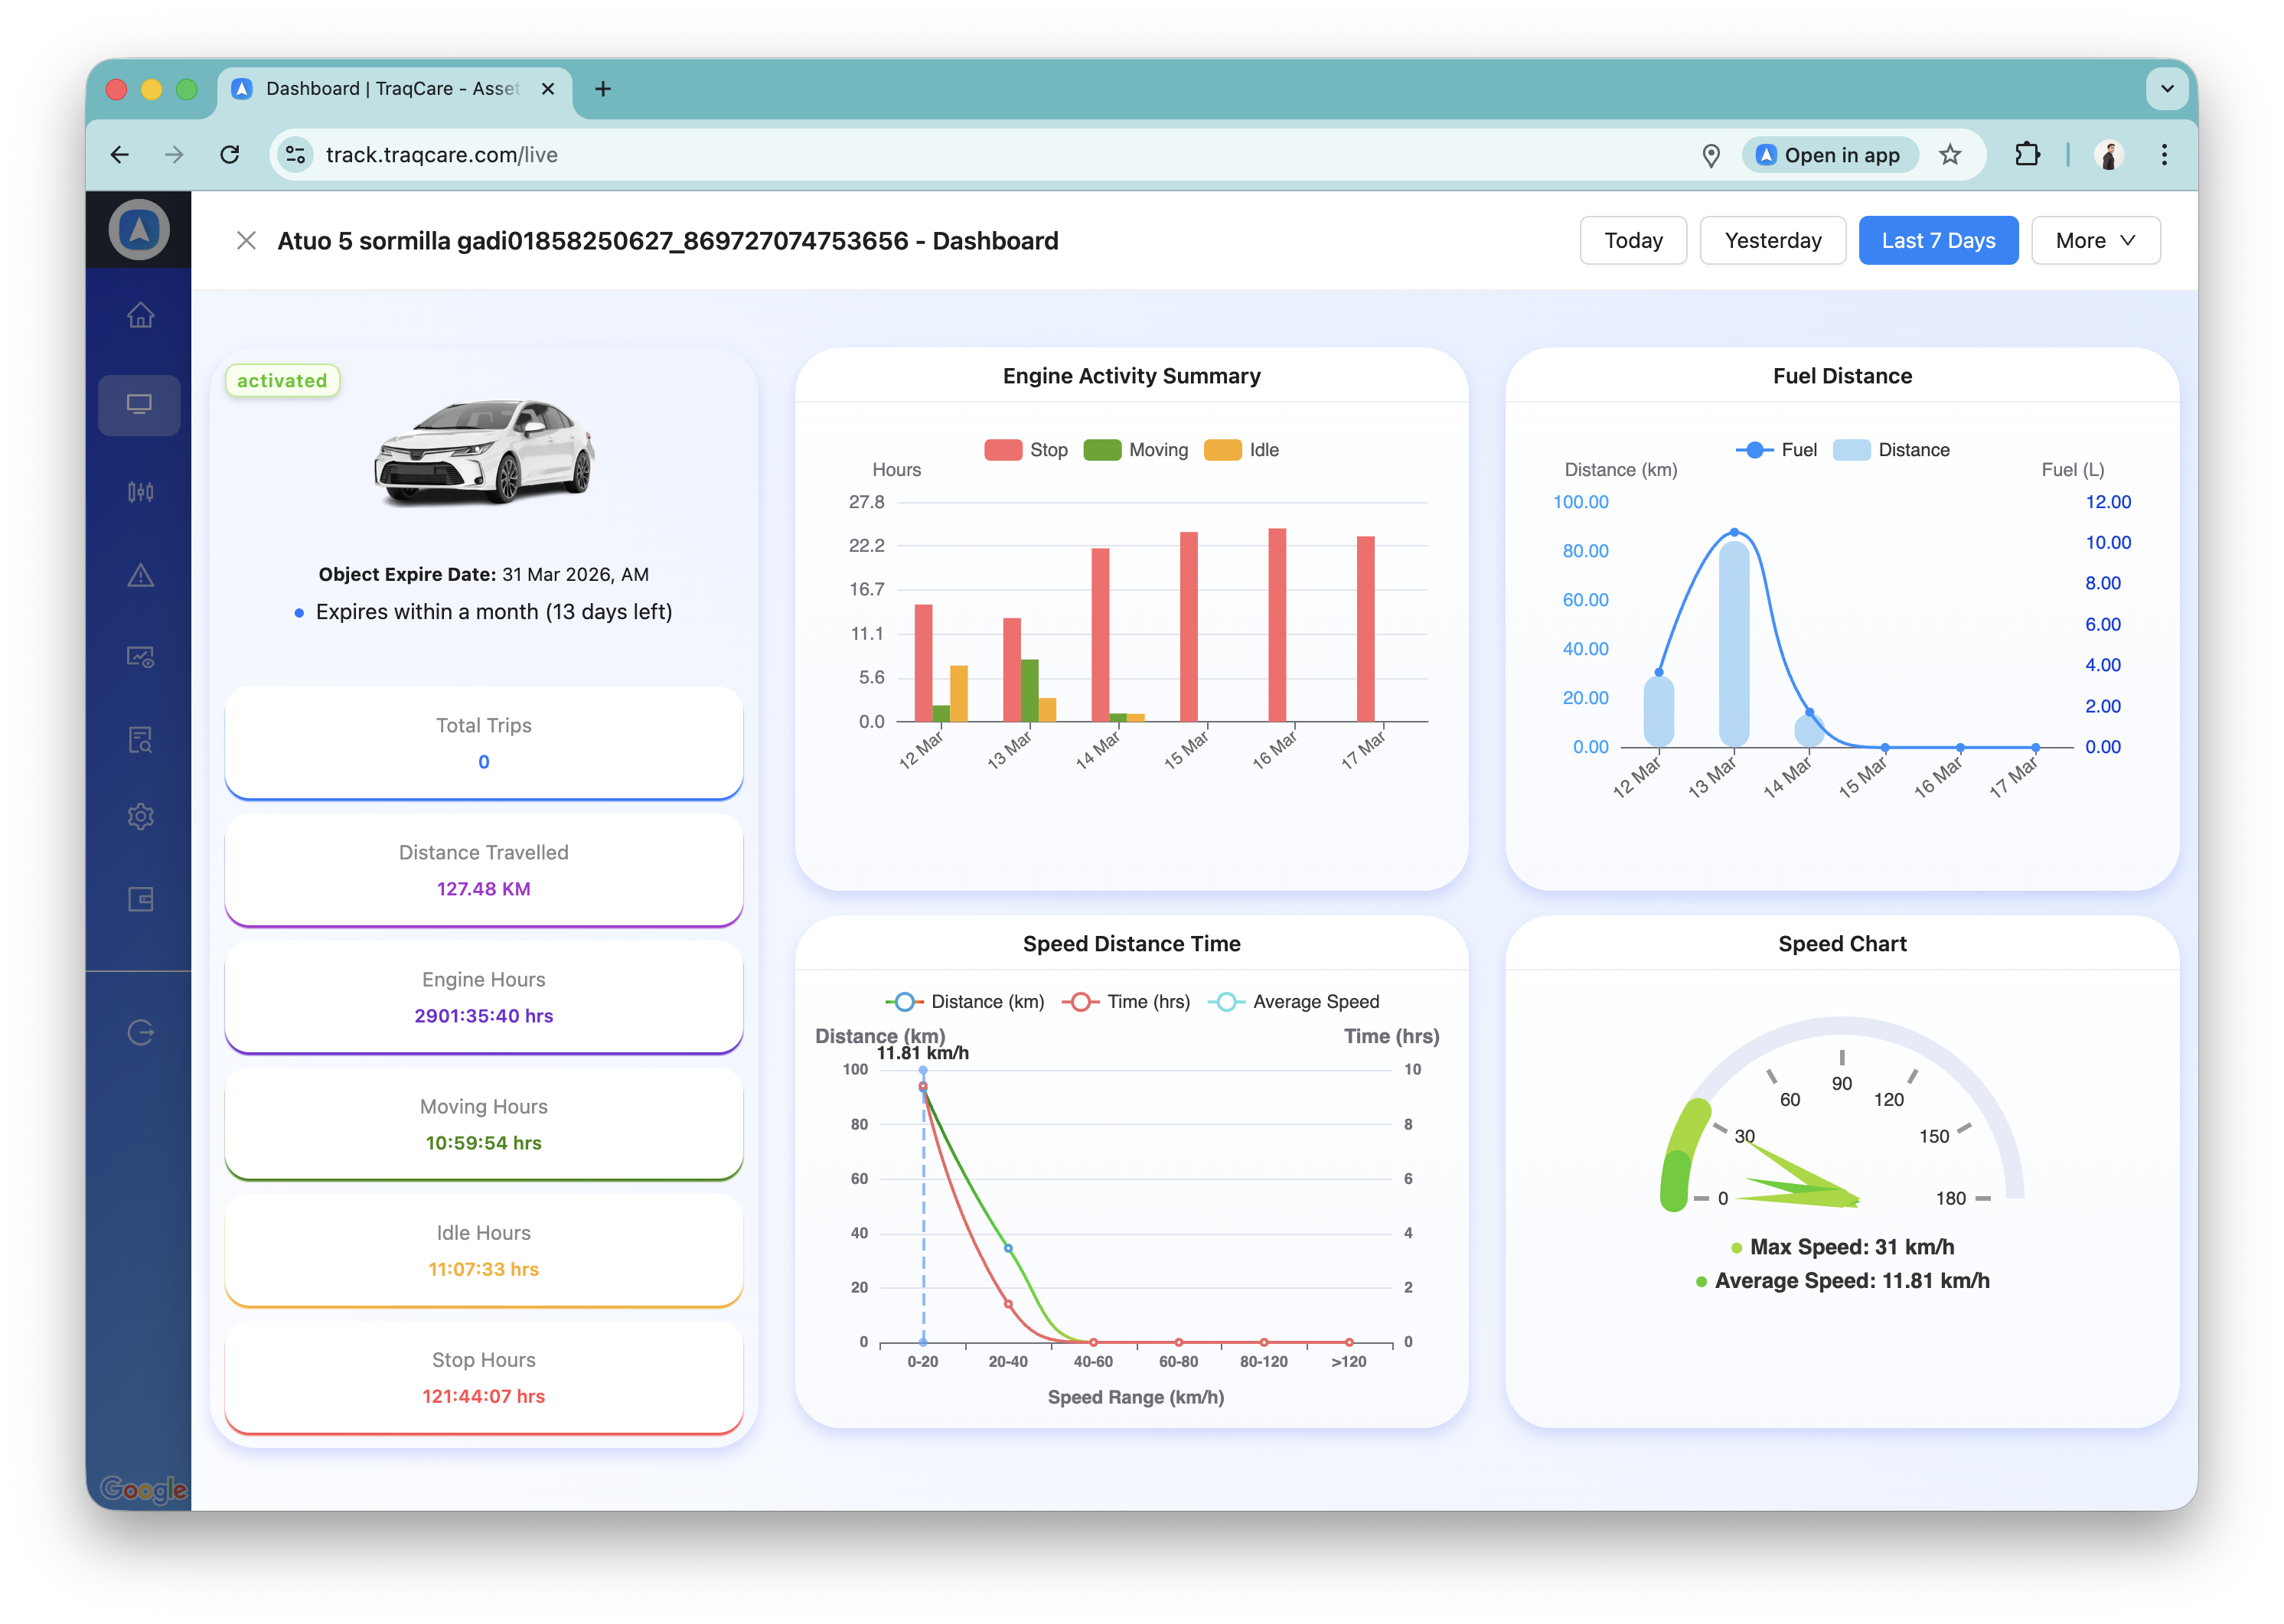Toggle the Average Speed legend
2284x1624 pixels.
click(1293, 1002)
